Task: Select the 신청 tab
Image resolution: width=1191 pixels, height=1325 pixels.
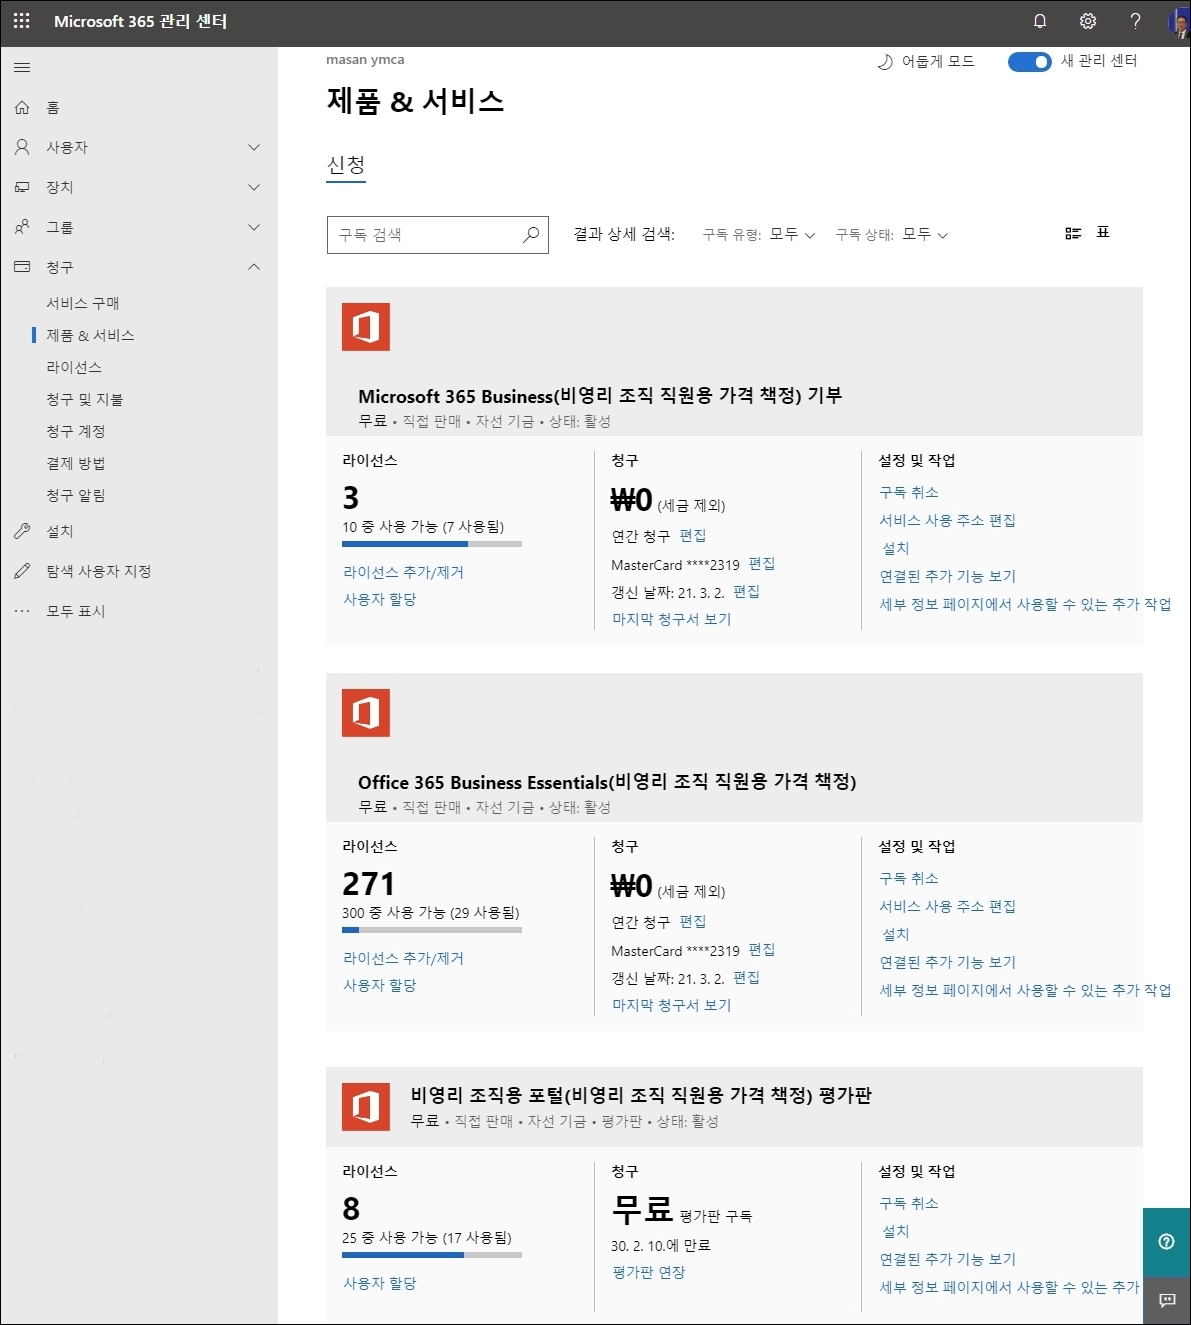Action: 346,166
